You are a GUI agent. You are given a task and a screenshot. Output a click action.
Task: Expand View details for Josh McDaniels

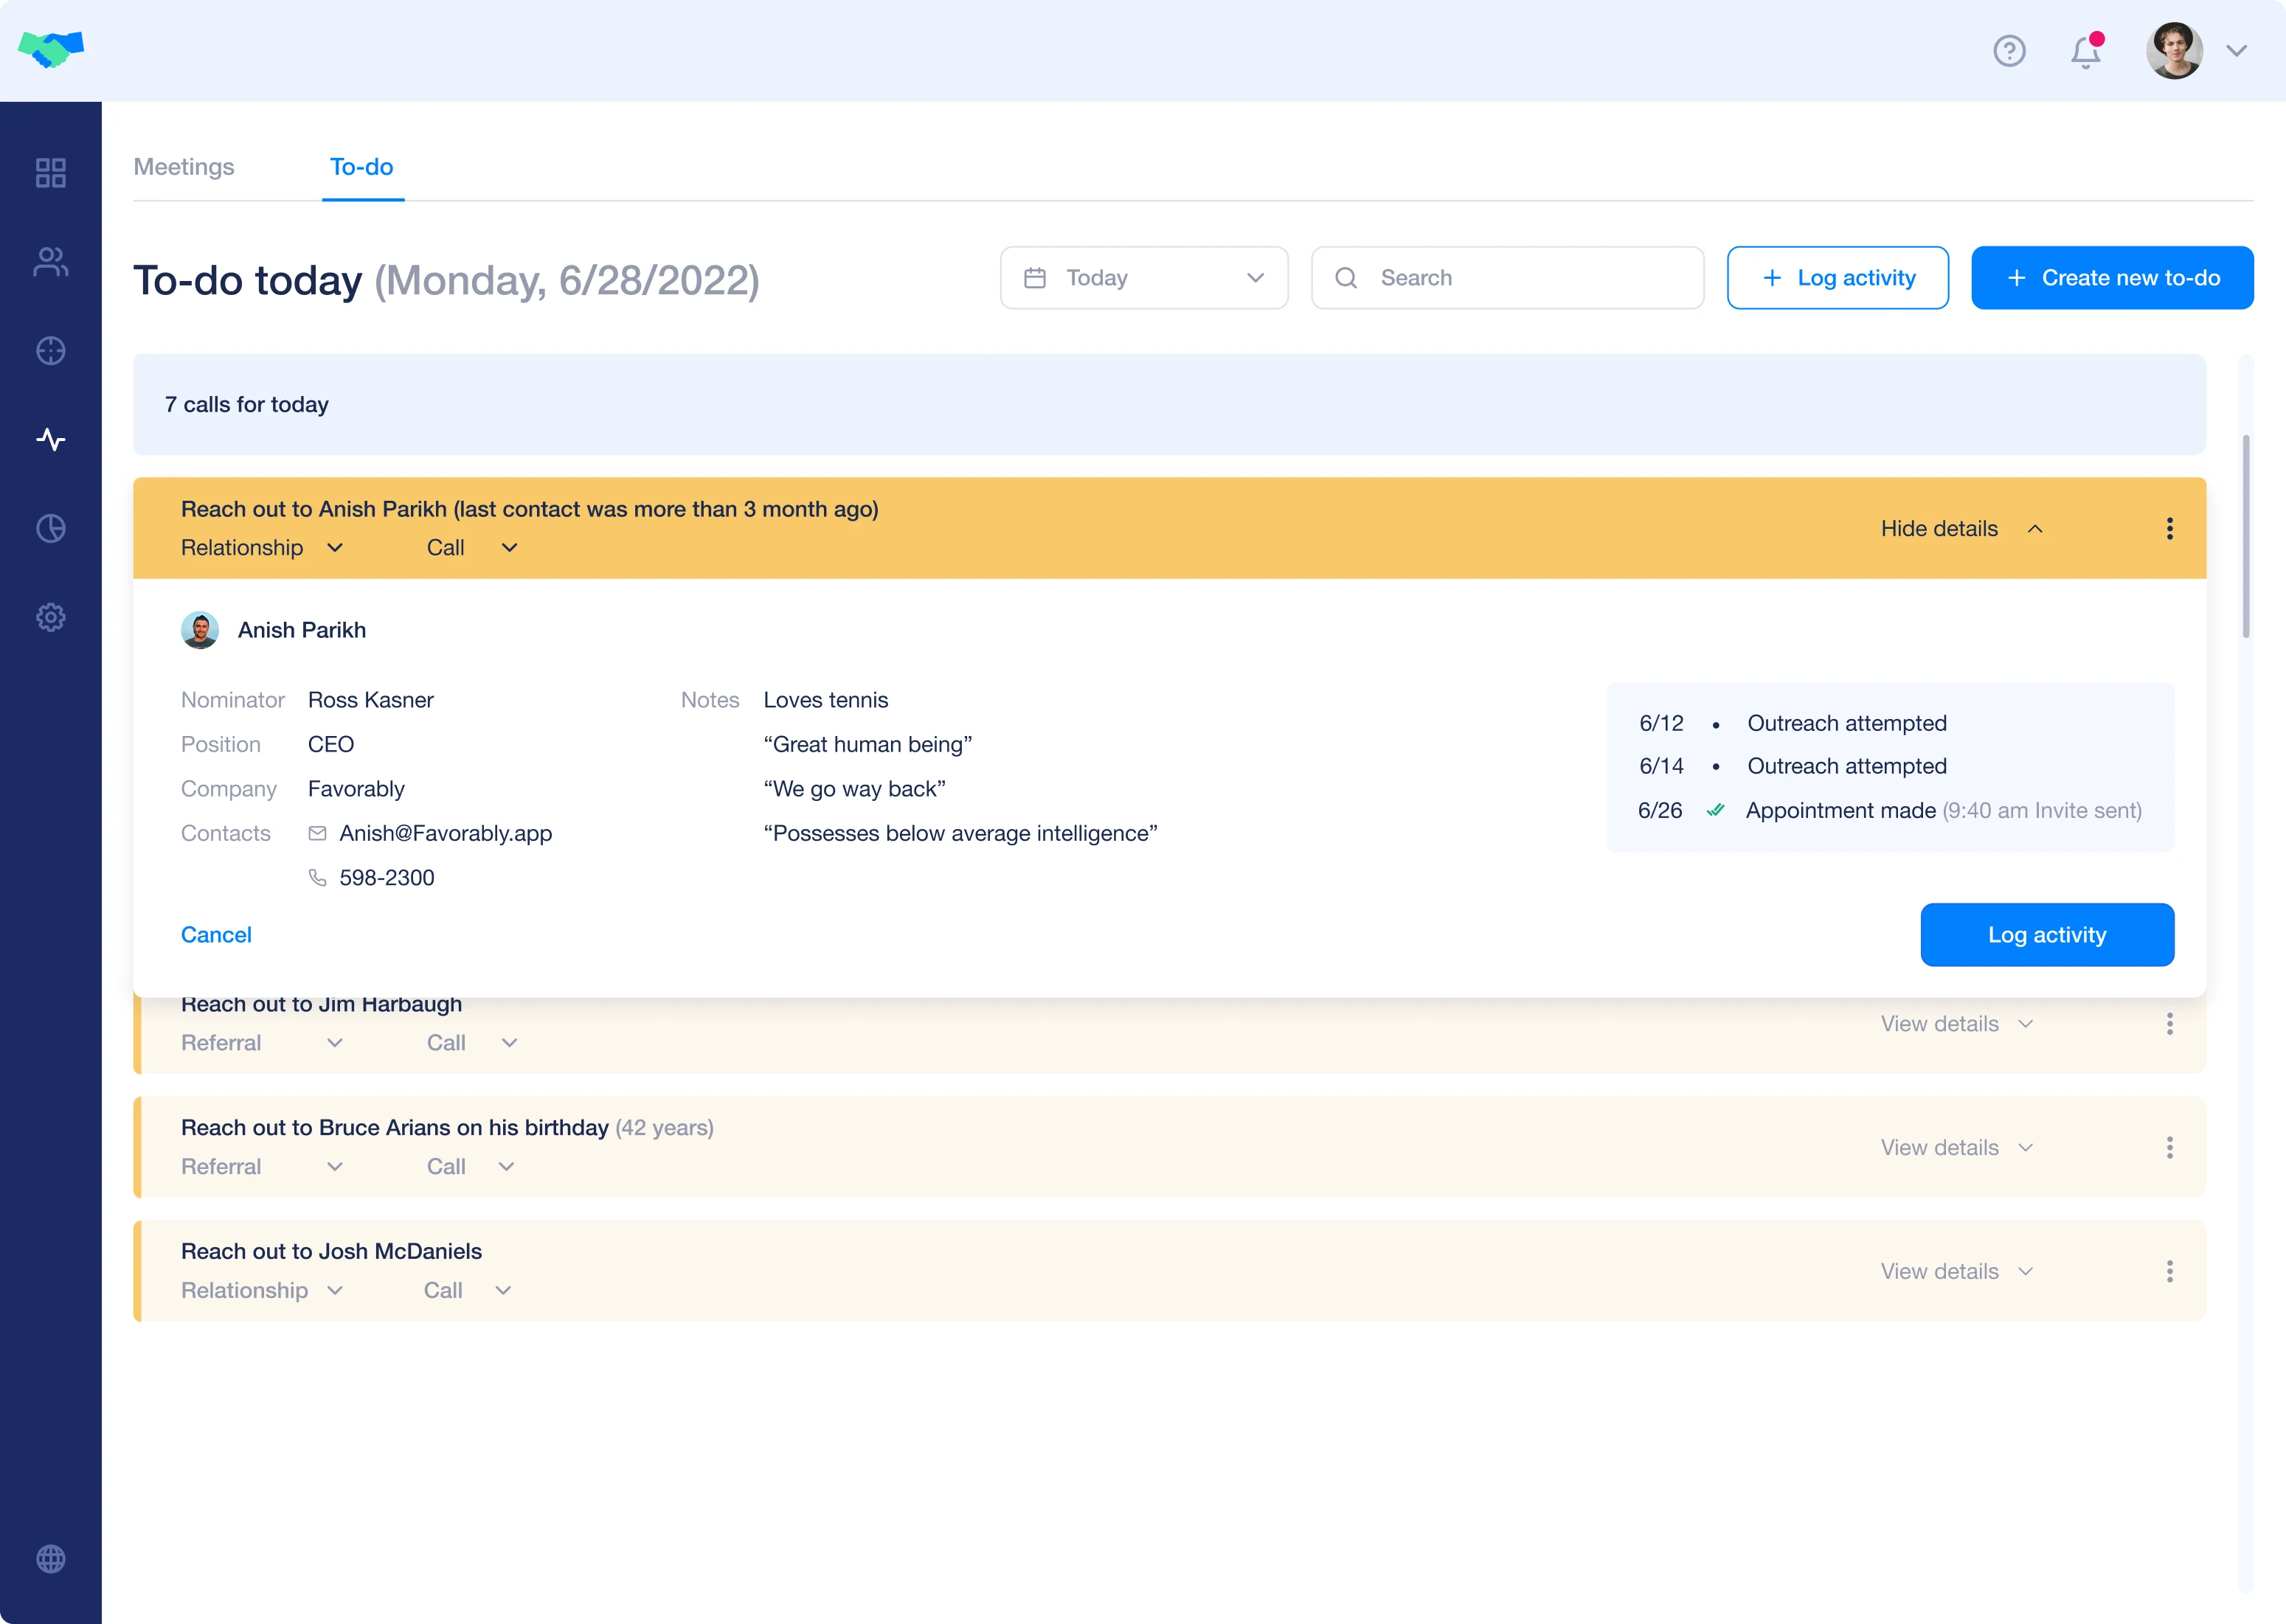(x=1956, y=1271)
